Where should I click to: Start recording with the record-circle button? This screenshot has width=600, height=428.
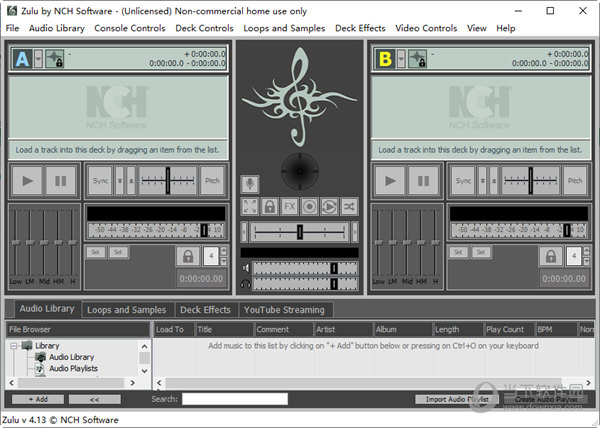pyautogui.click(x=310, y=207)
